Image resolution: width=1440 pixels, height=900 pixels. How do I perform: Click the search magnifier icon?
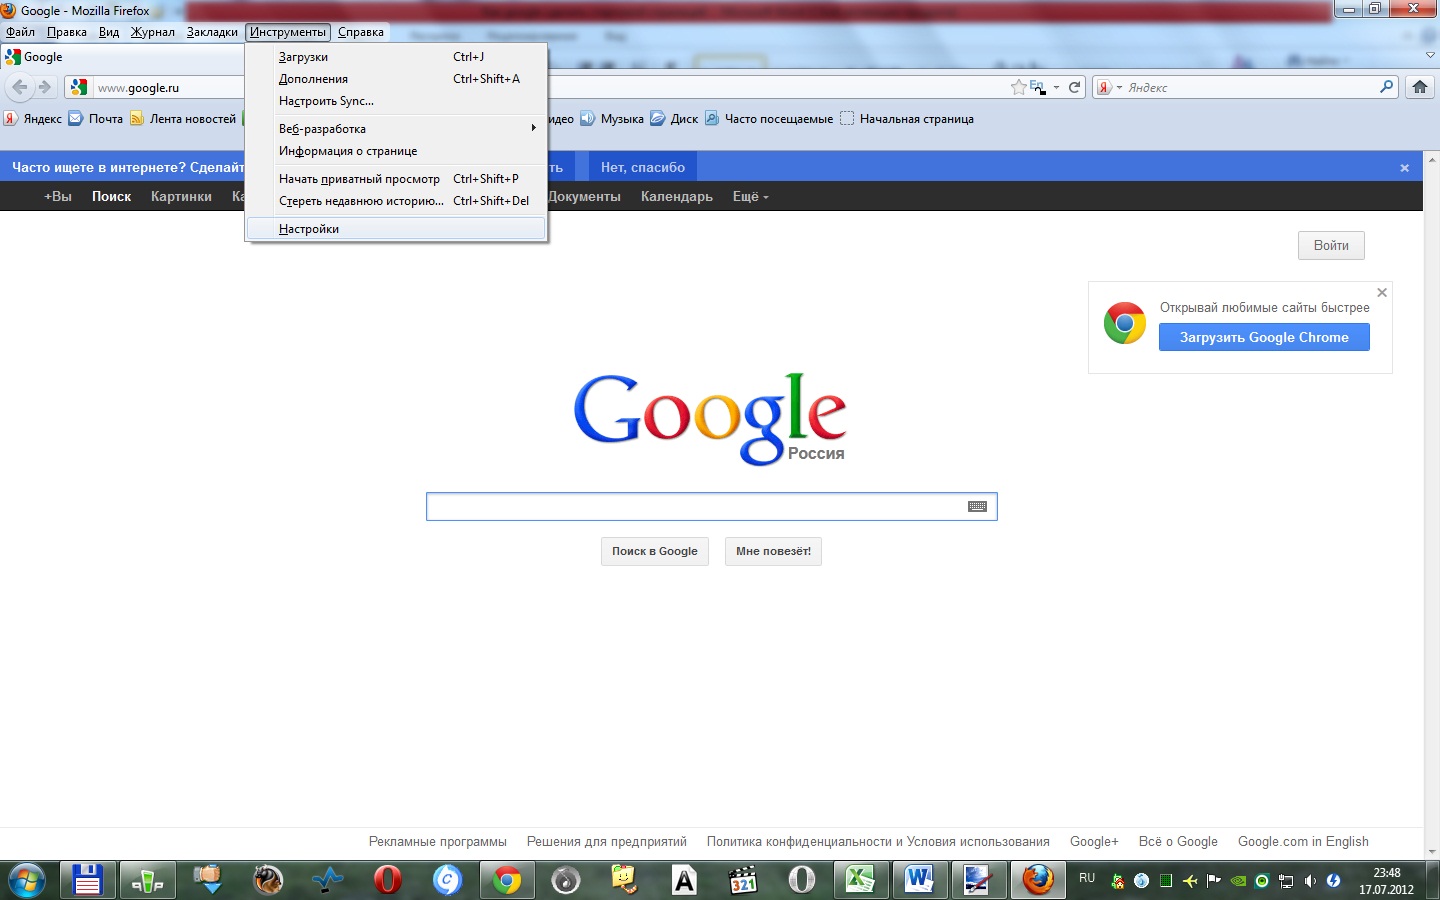[1386, 87]
